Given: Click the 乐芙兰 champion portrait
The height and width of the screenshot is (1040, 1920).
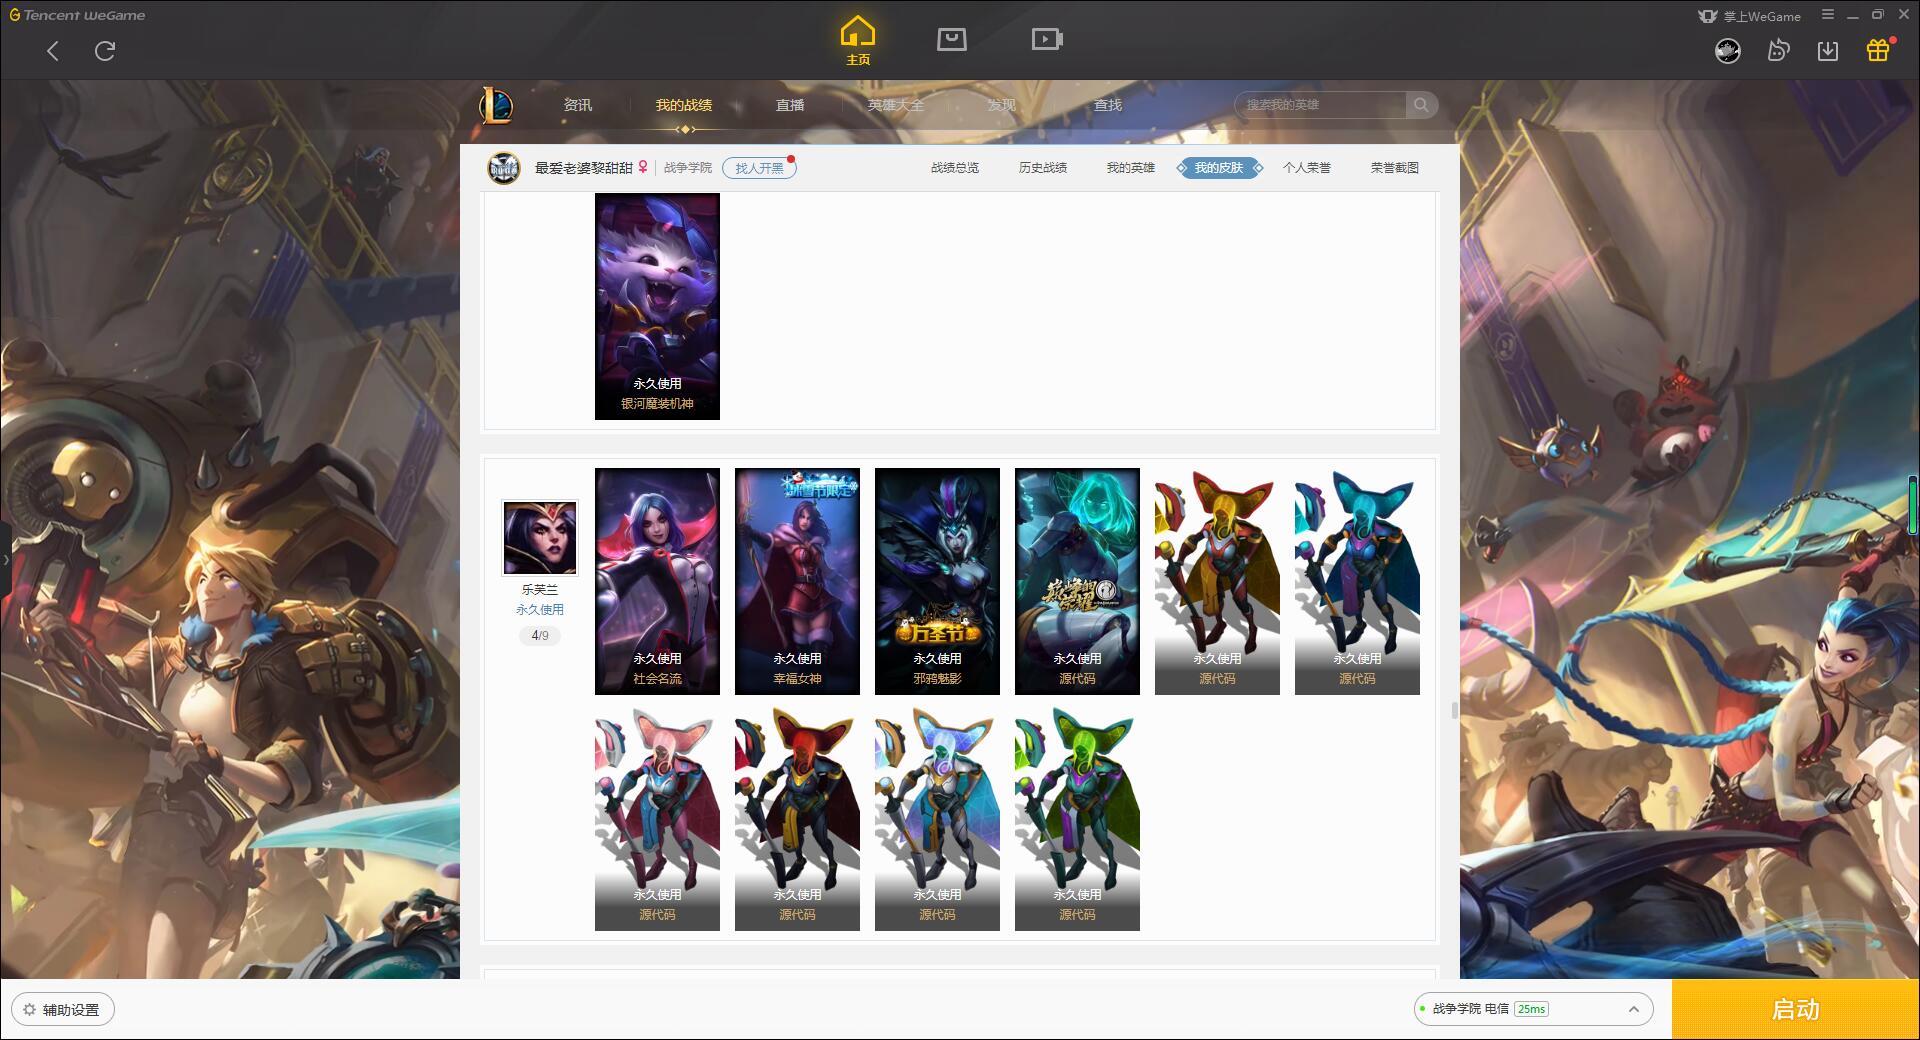Looking at the screenshot, I should [x=540, y=538].
